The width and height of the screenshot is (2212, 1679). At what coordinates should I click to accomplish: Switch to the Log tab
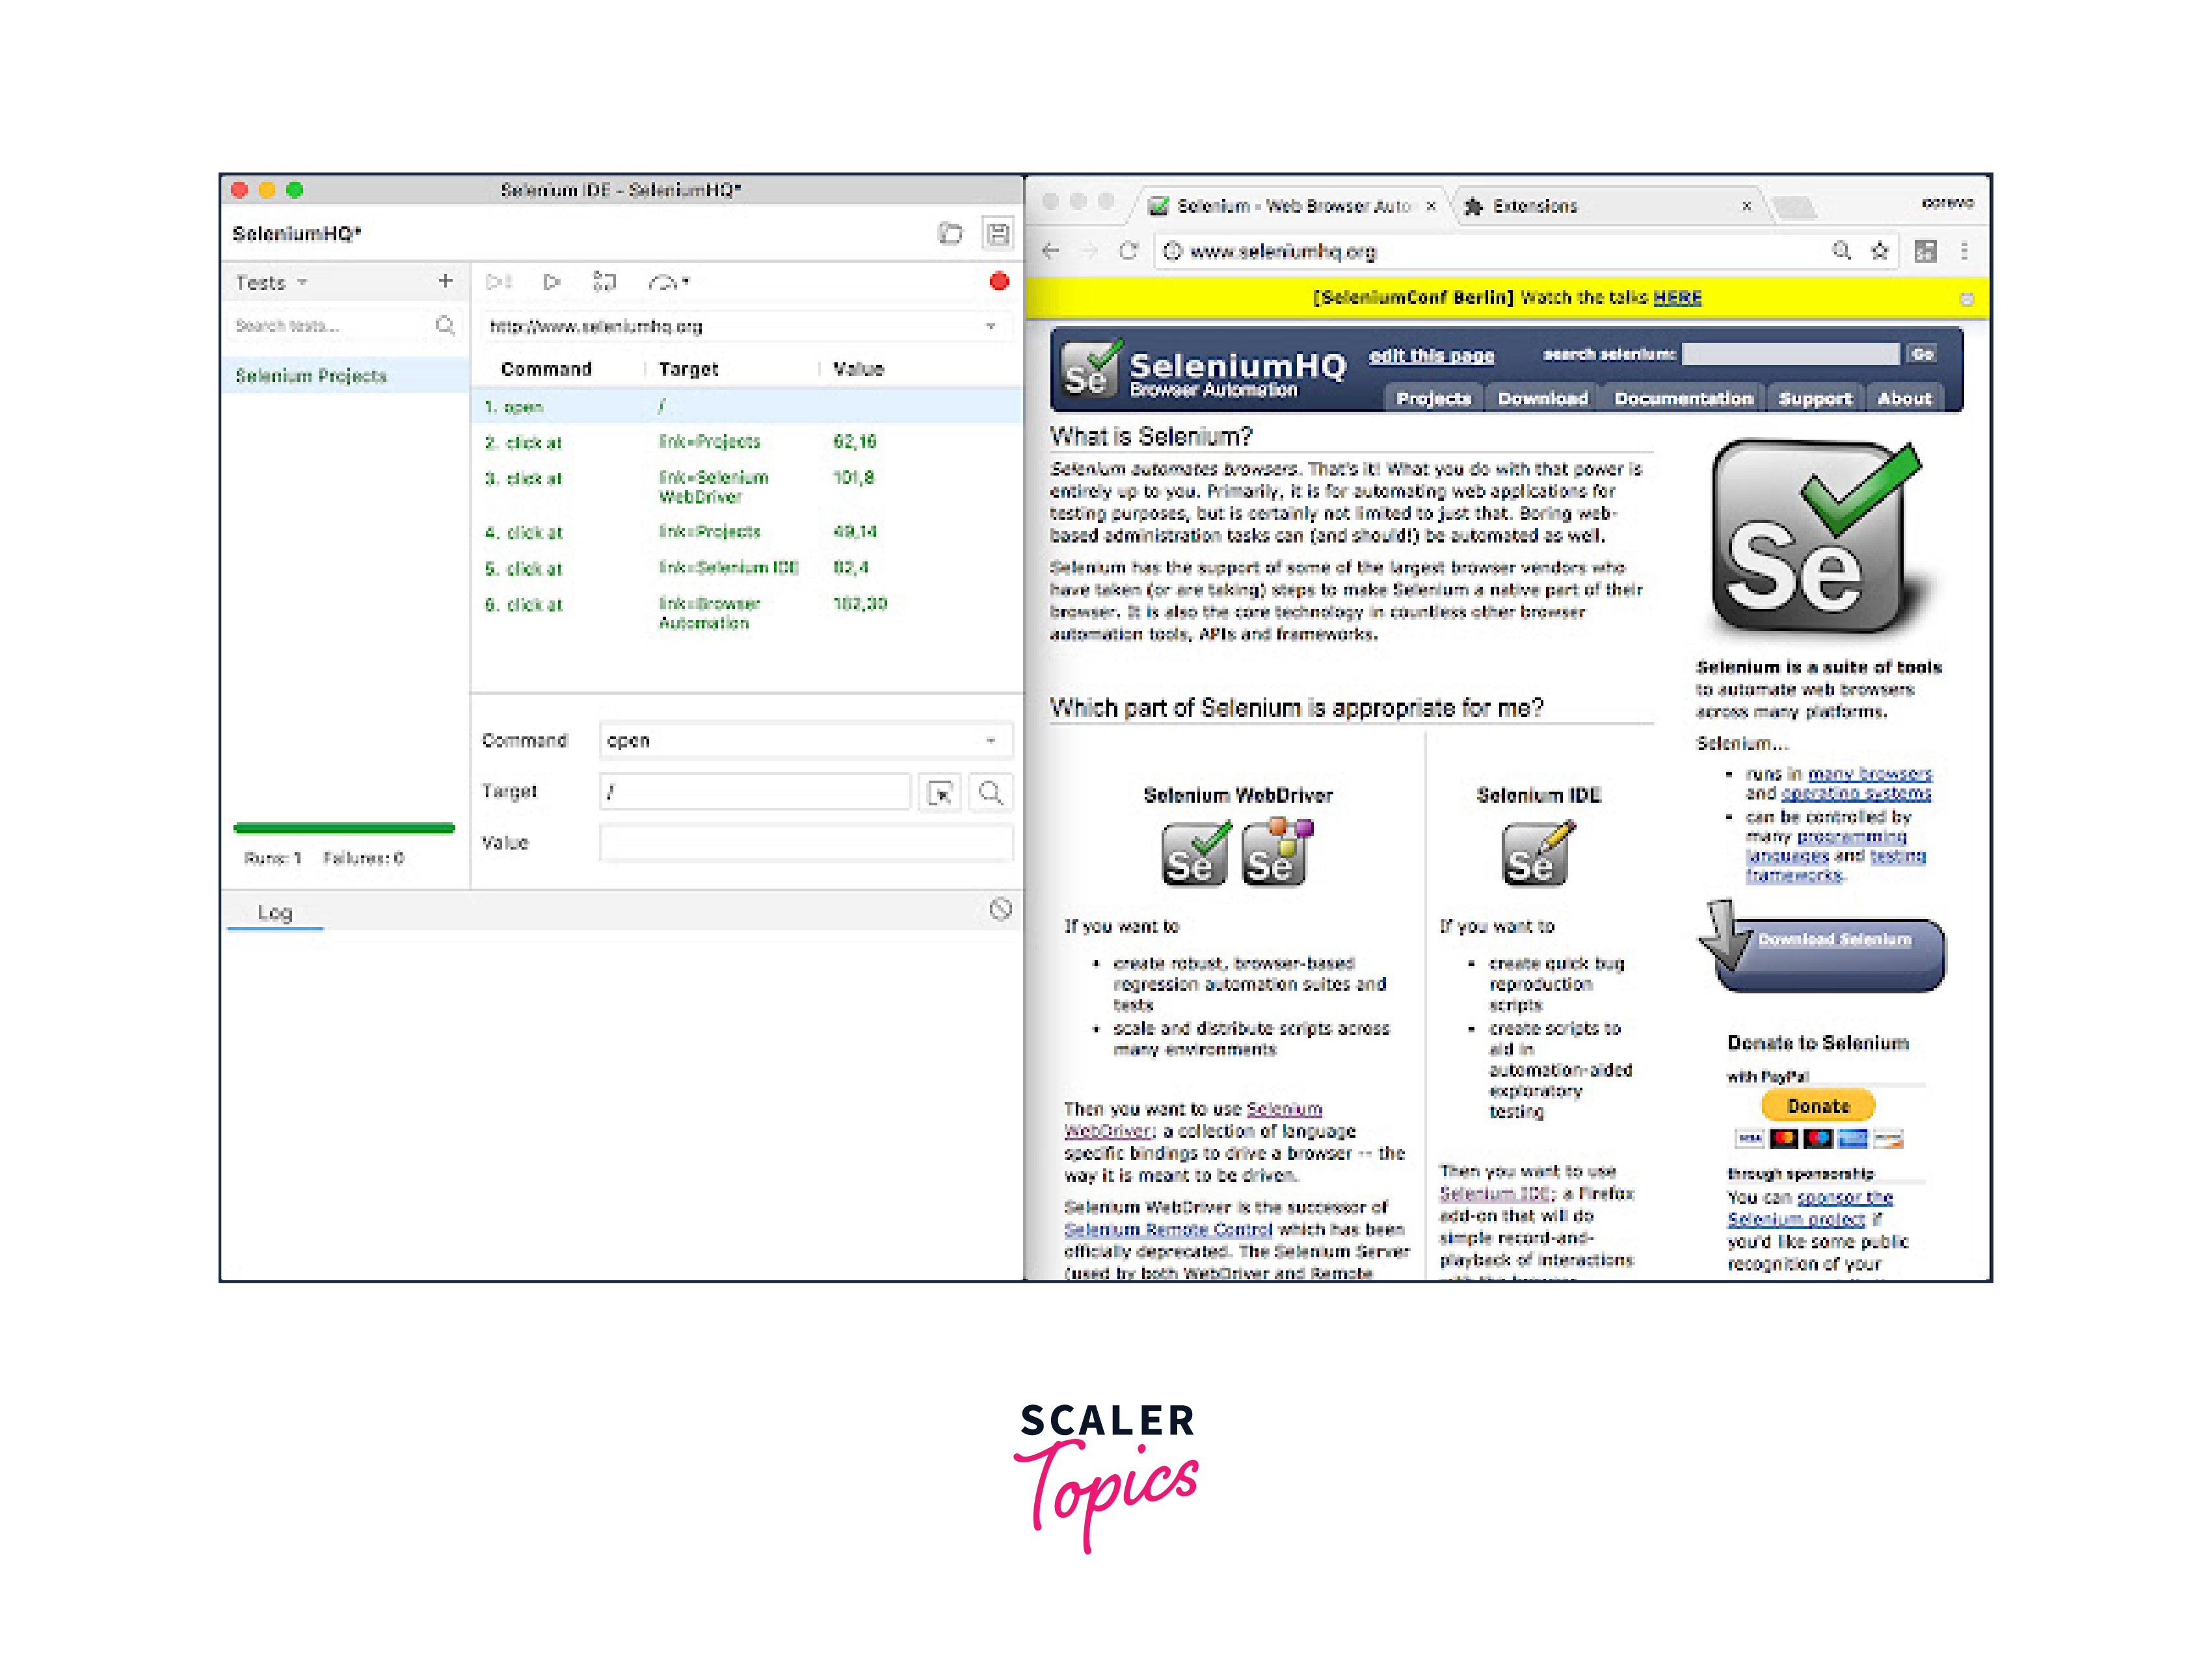275,912
